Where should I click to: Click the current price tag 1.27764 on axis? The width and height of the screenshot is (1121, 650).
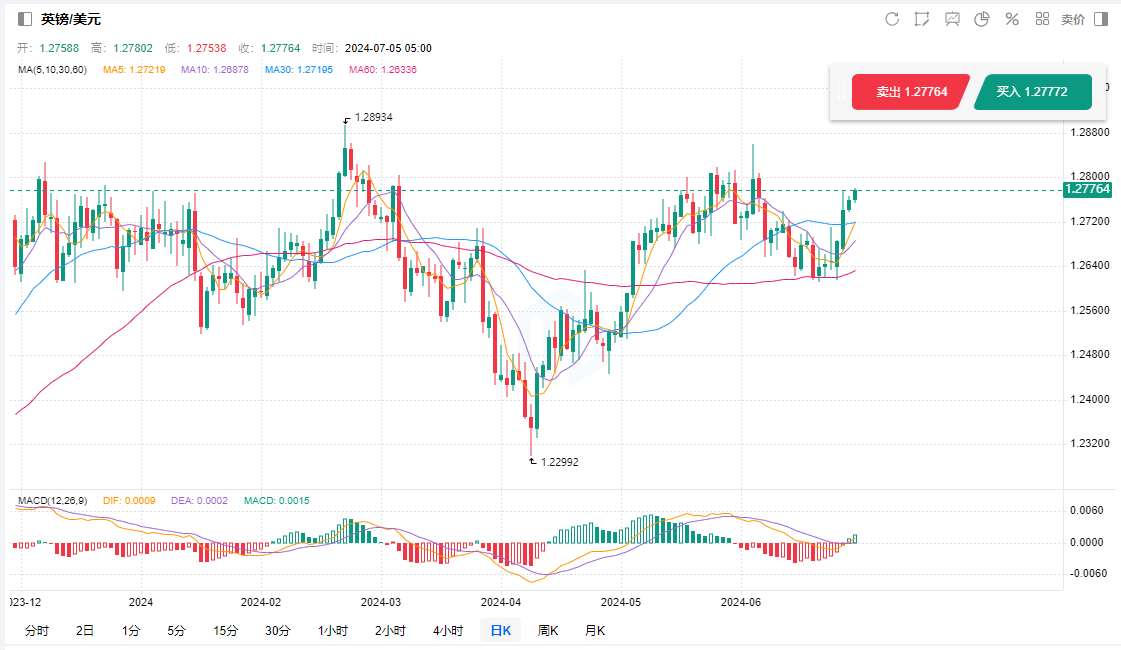click(1087, 189)
